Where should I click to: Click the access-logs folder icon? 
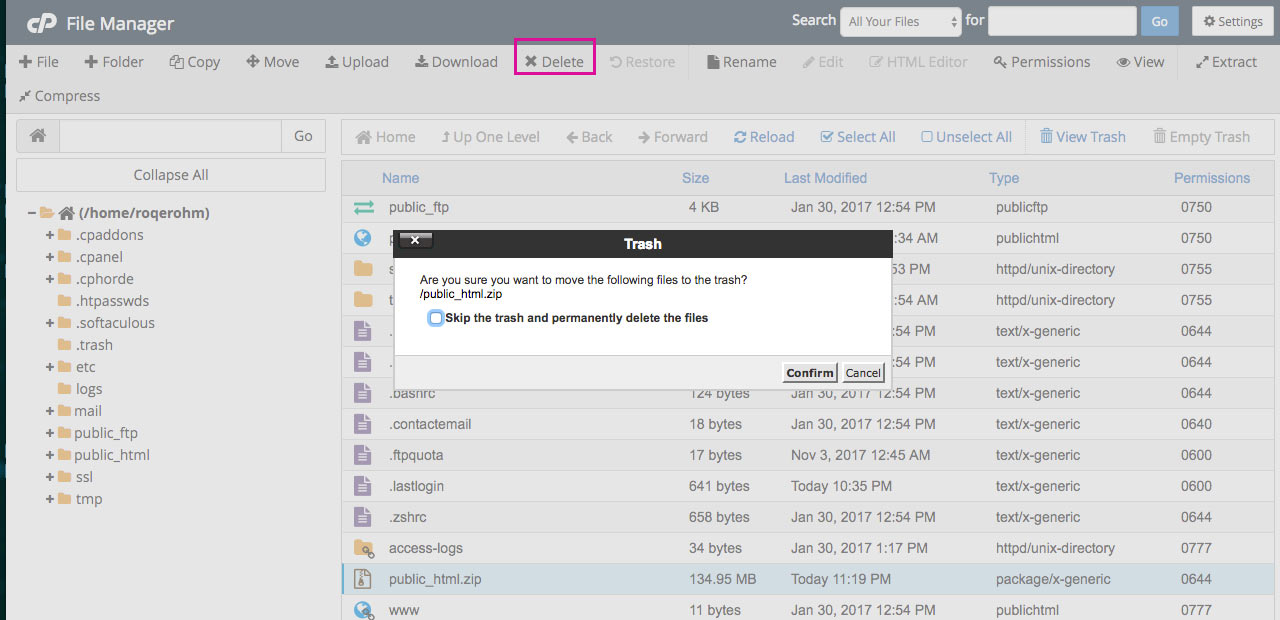coord(363,548)
